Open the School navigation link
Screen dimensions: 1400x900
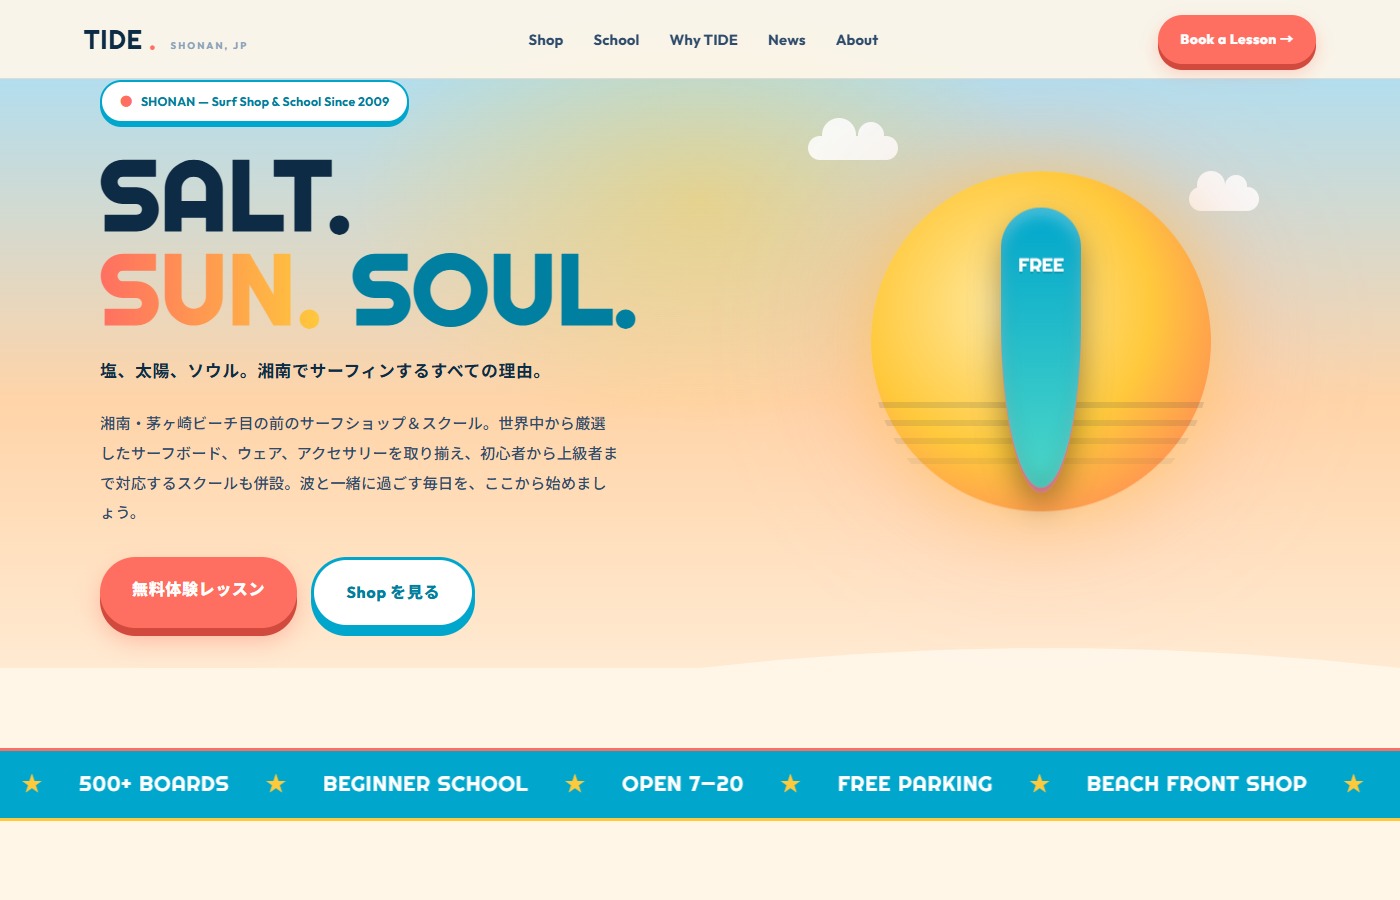coord(616,40)
